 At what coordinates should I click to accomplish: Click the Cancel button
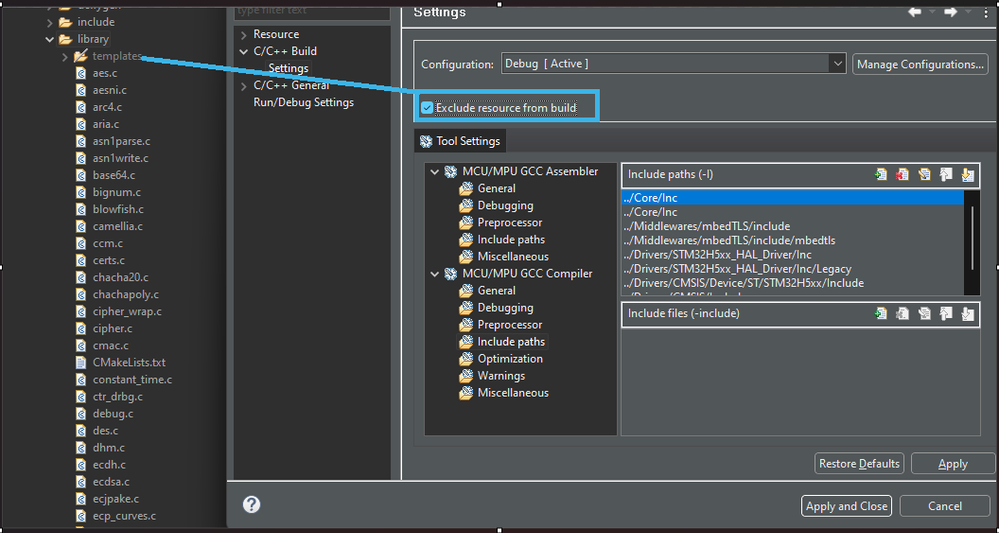(945, 506)
